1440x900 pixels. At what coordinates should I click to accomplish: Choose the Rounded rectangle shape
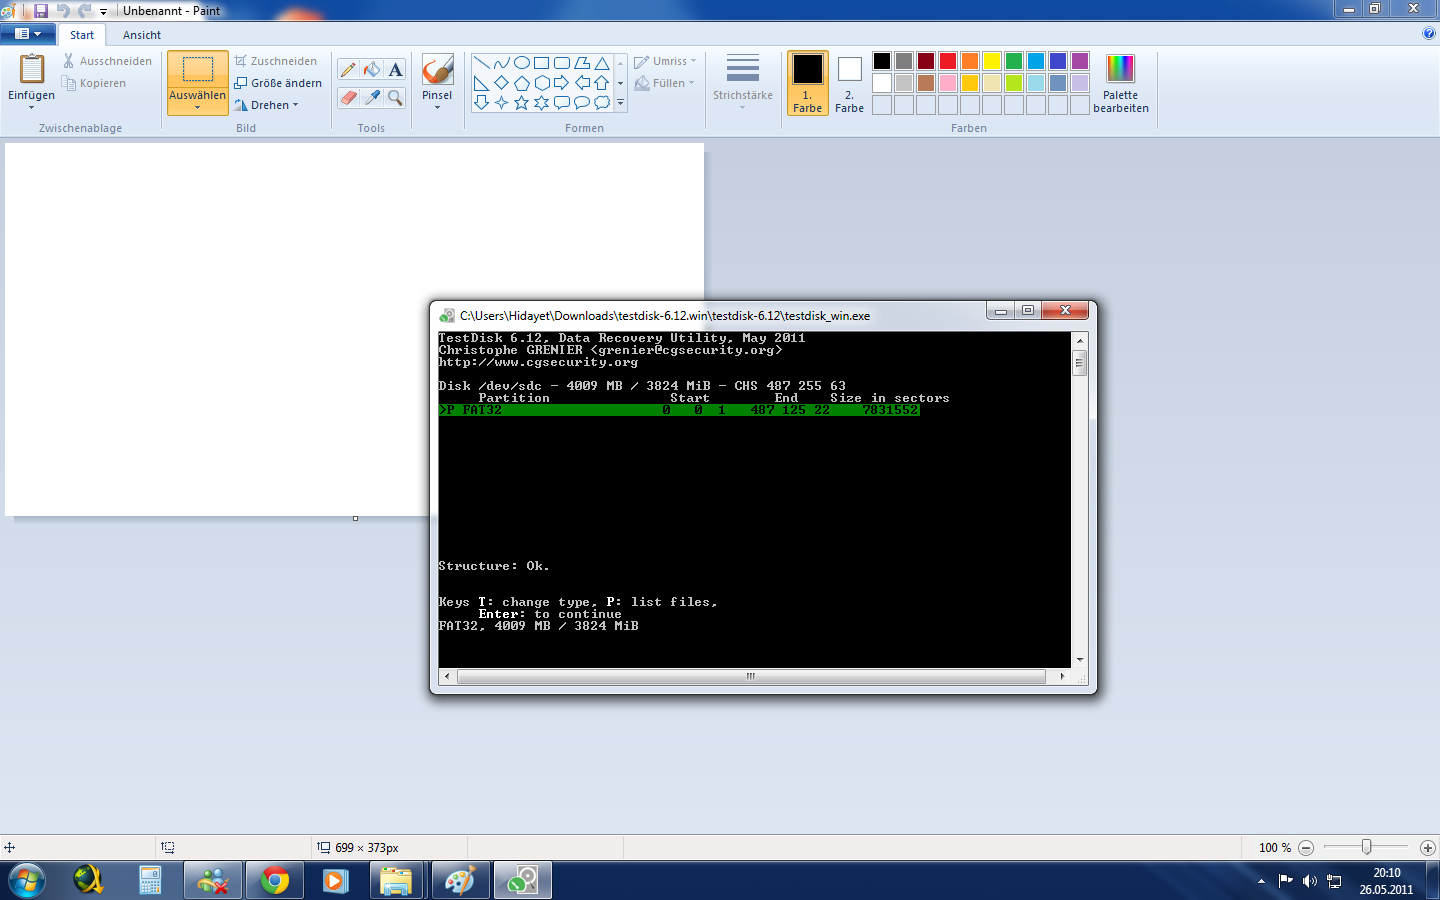pos(561,63)
